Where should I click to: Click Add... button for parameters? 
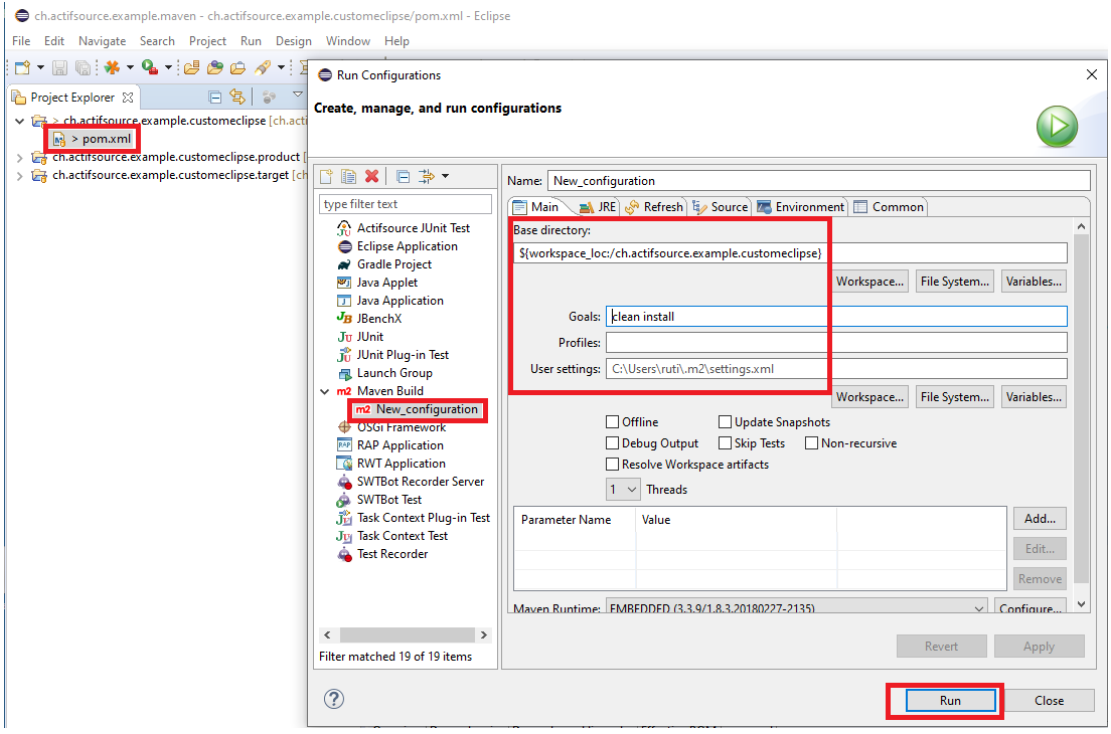(1039, 519)
